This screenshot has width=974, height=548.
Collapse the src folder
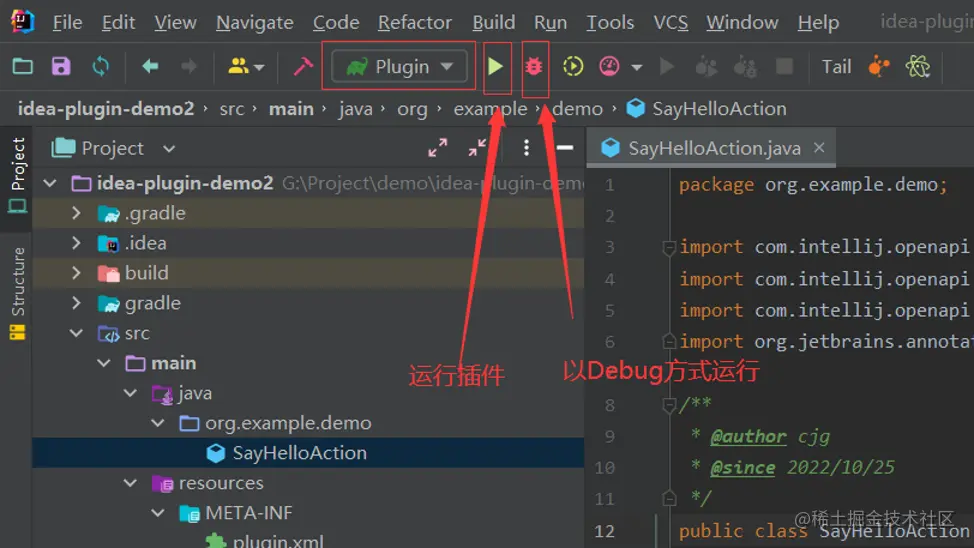pos(76,333)
